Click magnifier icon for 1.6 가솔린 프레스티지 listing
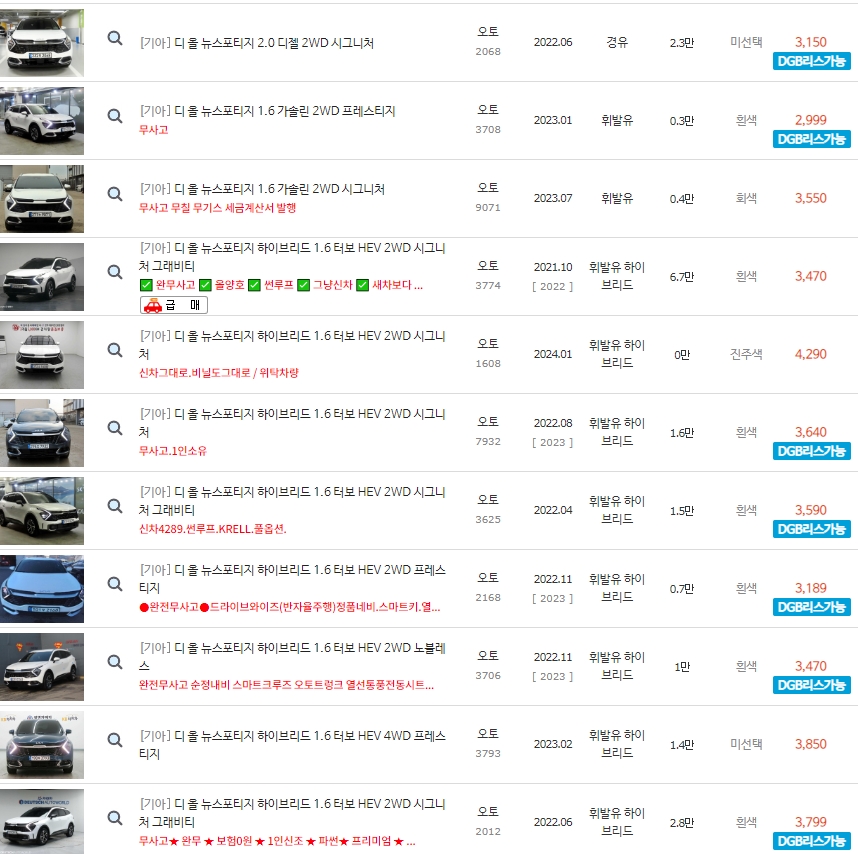This screenshot has width=858, height=854. [x=114, y=116]
